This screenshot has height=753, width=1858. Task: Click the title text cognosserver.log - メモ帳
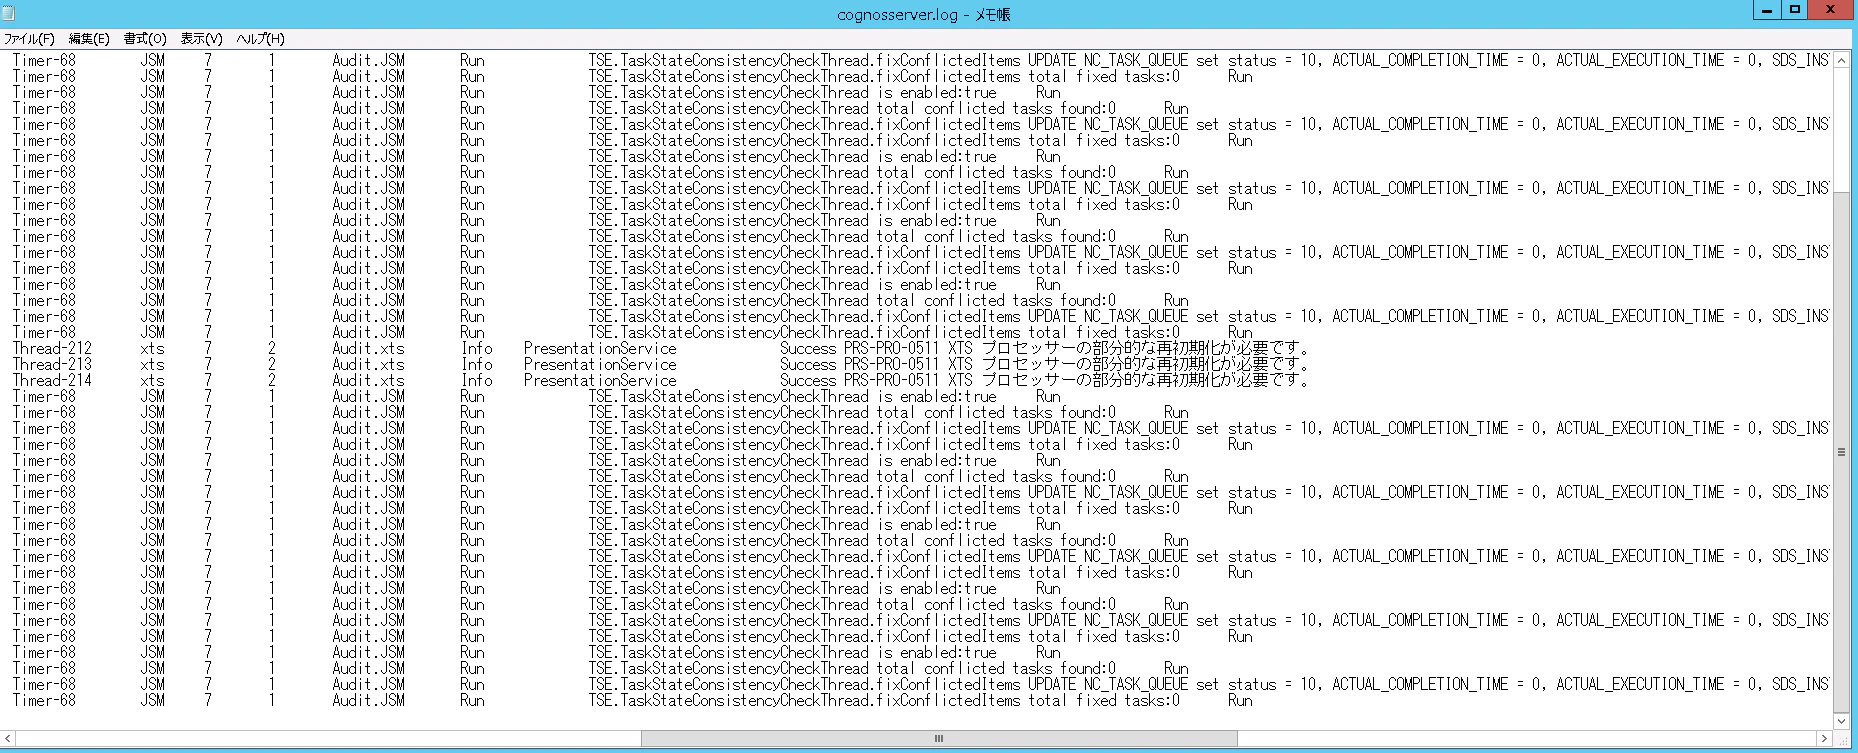pos(924,14)
